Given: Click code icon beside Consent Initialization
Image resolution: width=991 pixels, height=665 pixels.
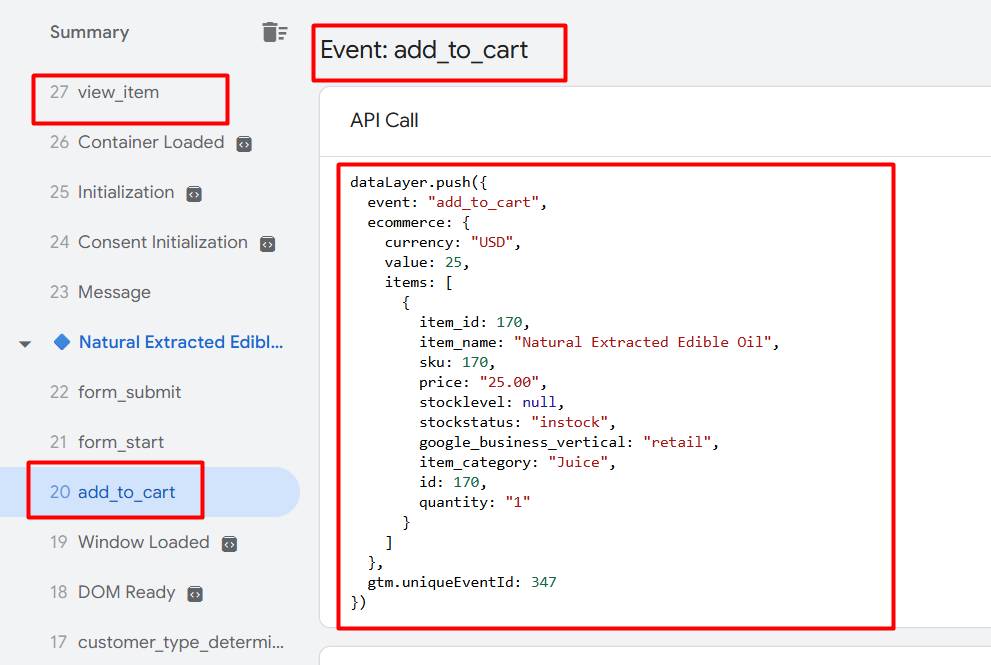Looking at the screenshot, I should 267,244.
